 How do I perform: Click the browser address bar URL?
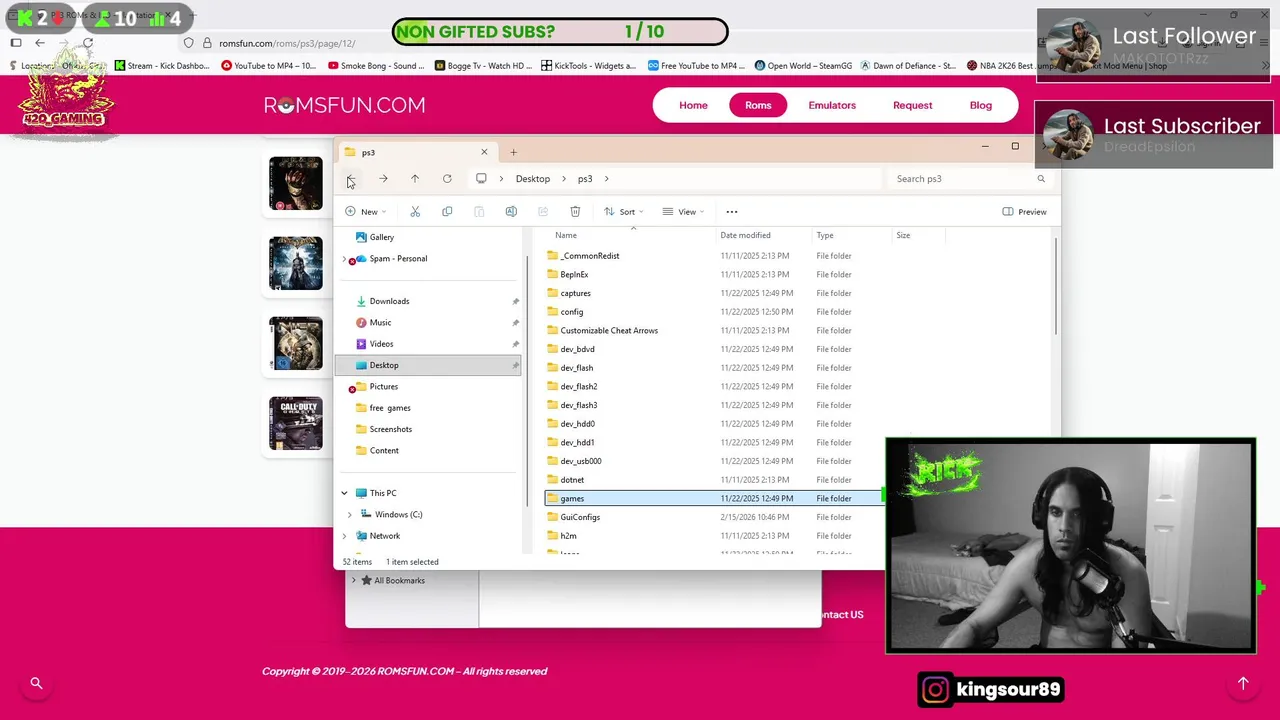(287, 43)
